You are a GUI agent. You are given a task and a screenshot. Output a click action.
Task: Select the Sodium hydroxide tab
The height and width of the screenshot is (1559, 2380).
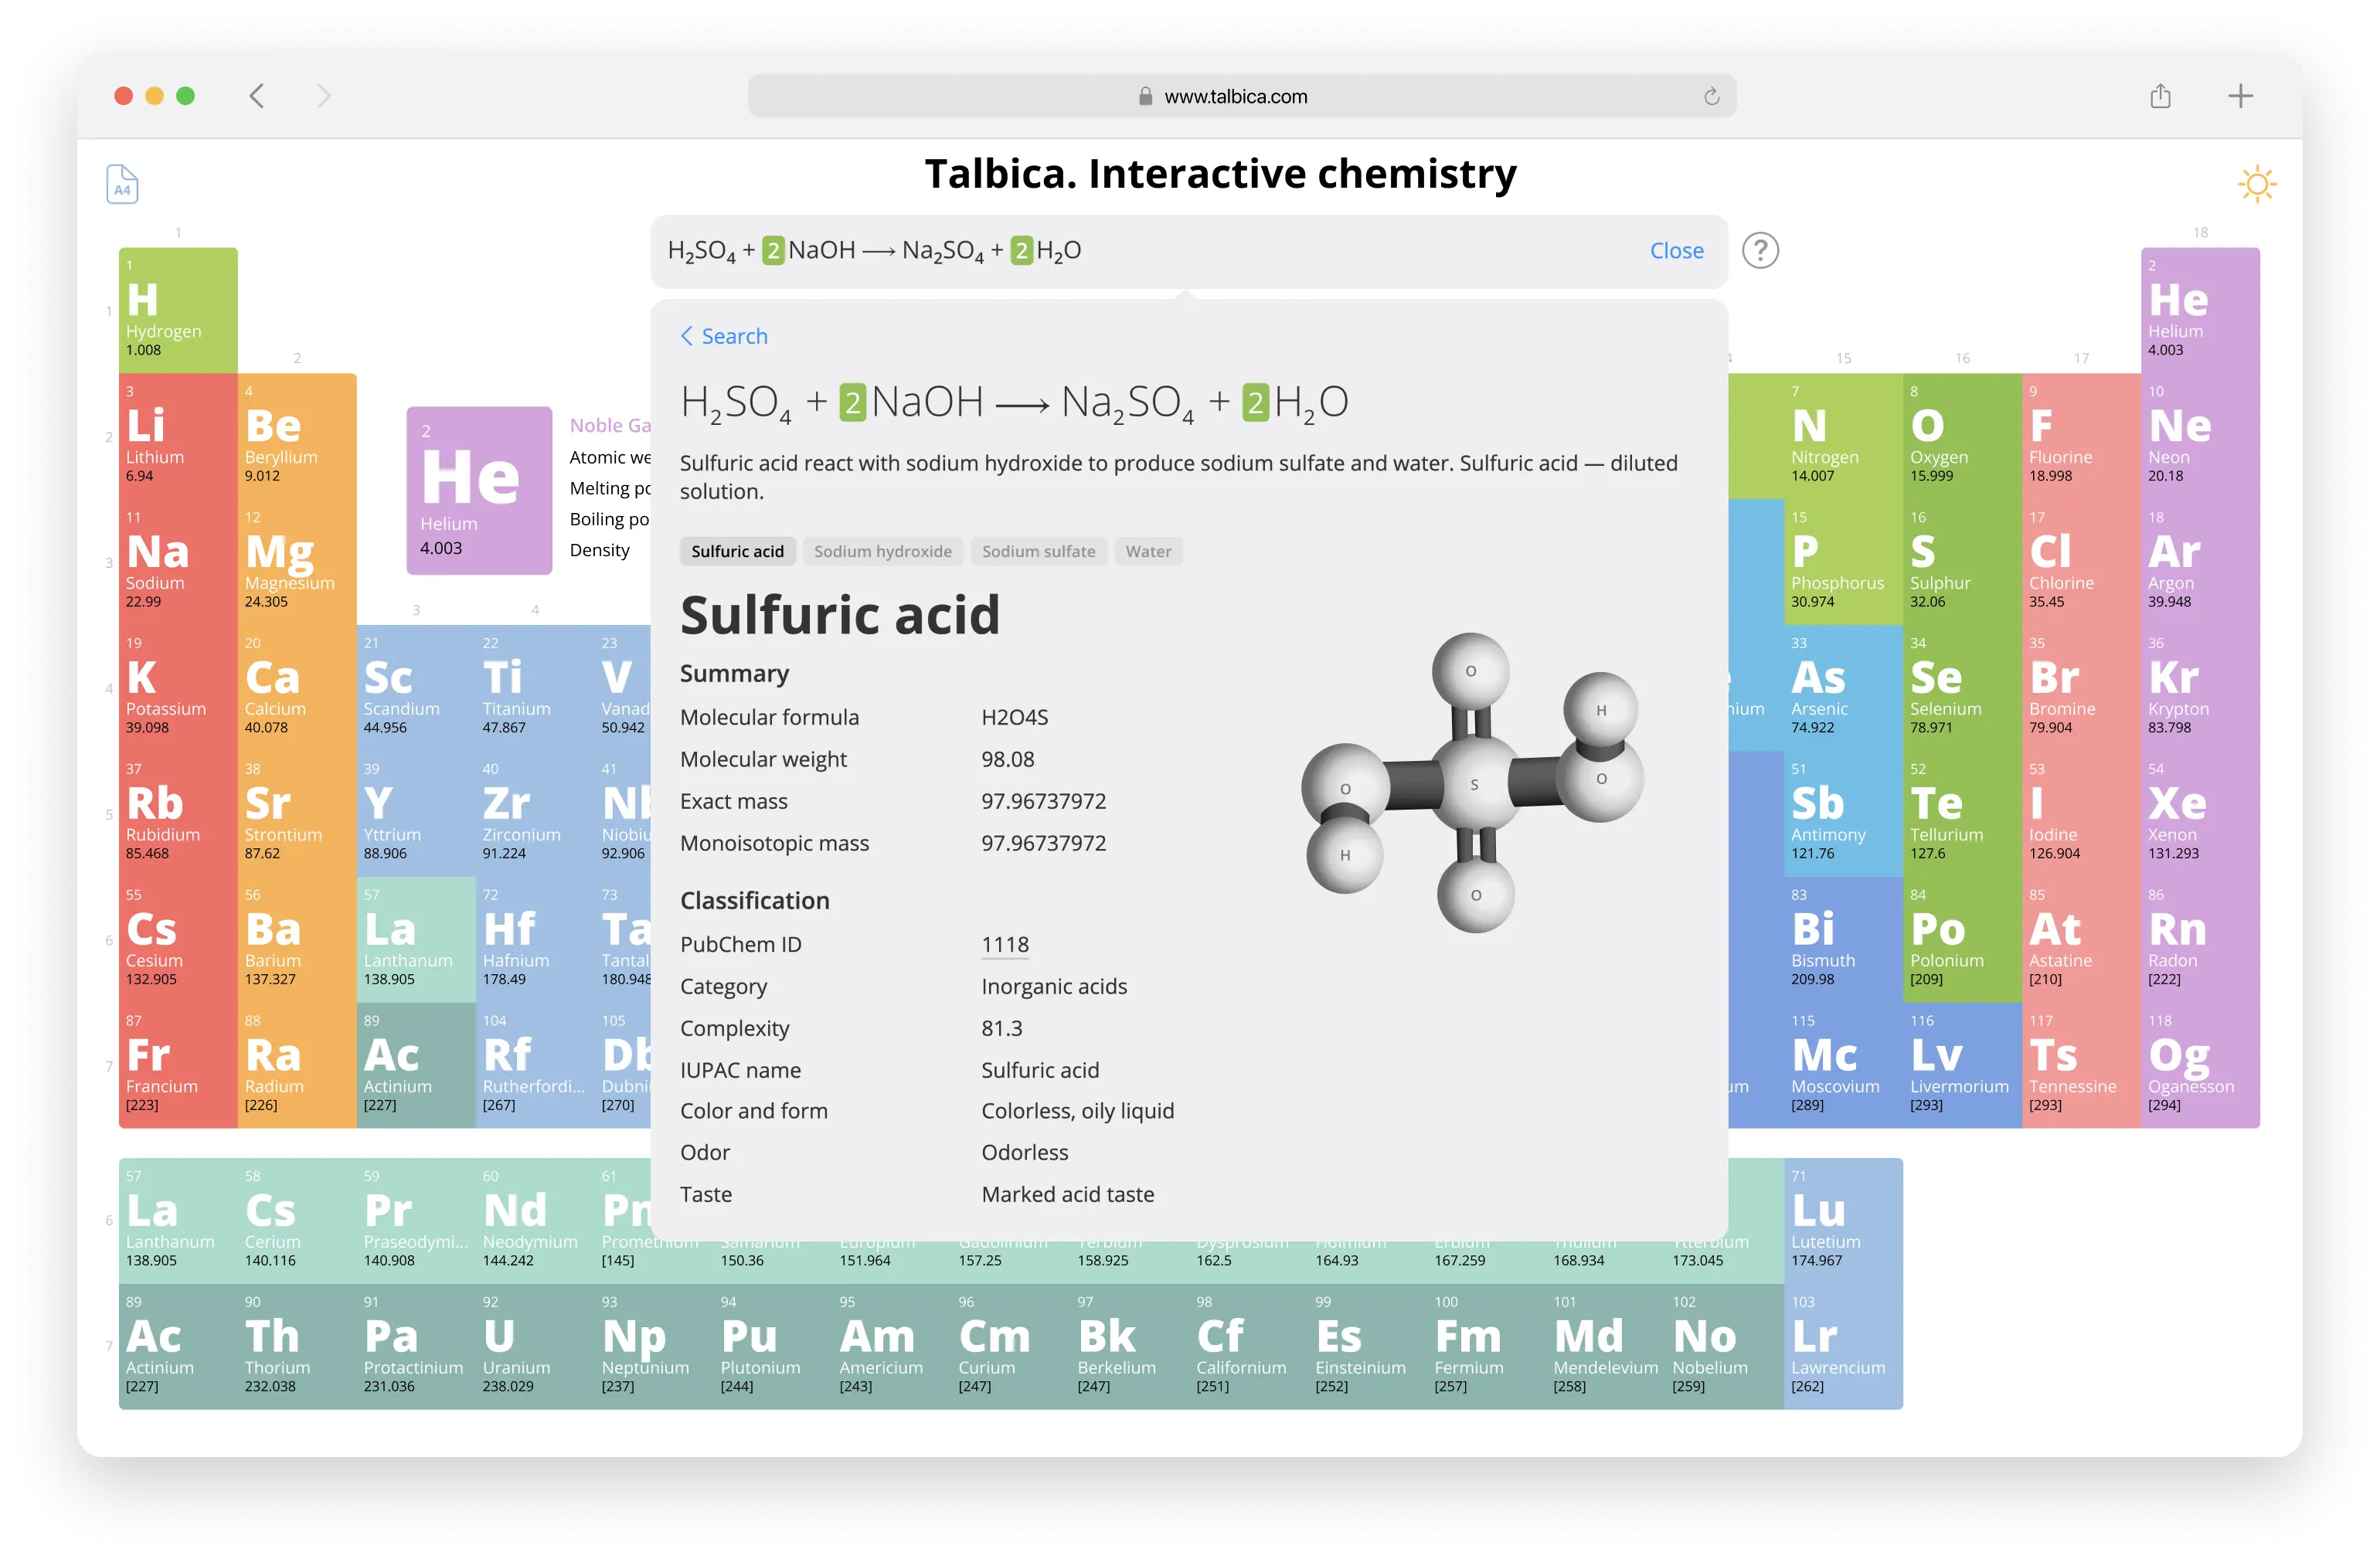883,551
